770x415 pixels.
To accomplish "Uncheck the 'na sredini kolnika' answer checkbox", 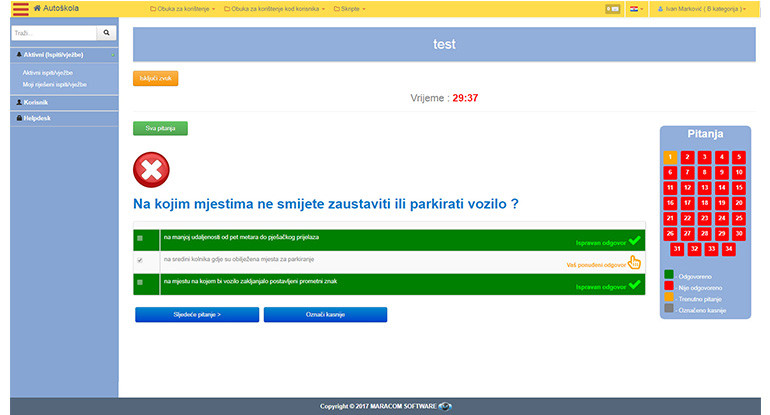I will 140,260.
